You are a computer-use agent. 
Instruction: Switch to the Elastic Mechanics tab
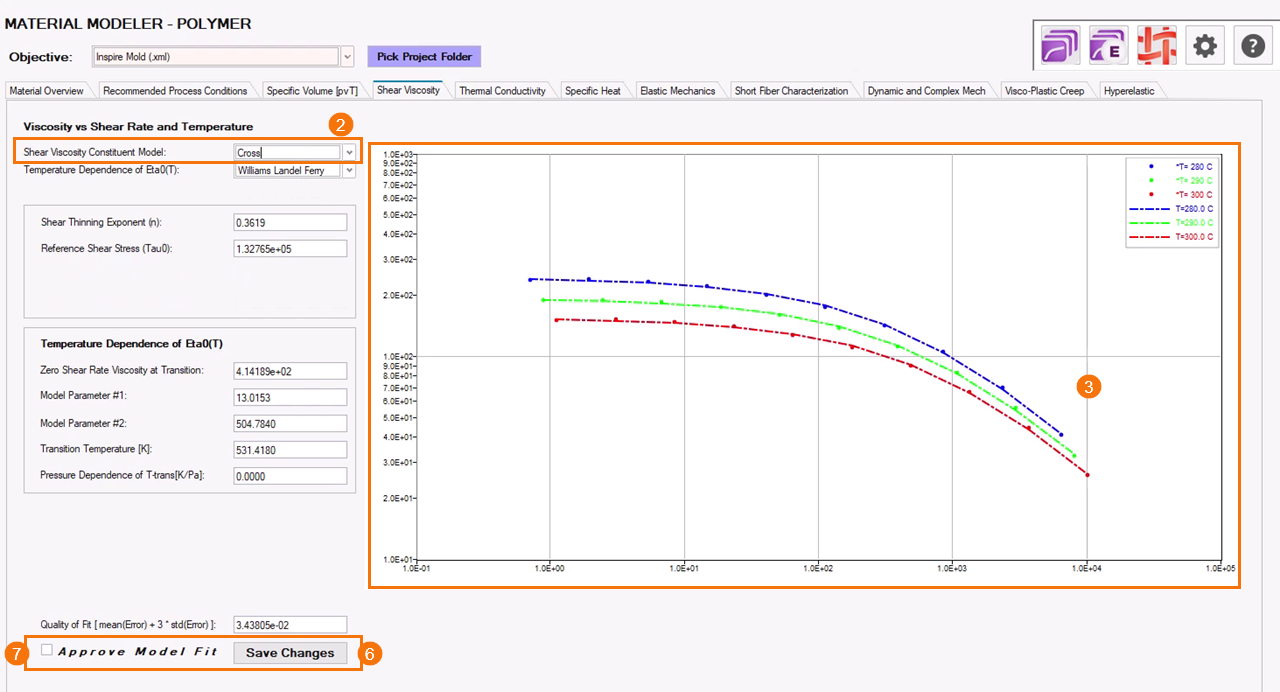click(x=678, y=91)
